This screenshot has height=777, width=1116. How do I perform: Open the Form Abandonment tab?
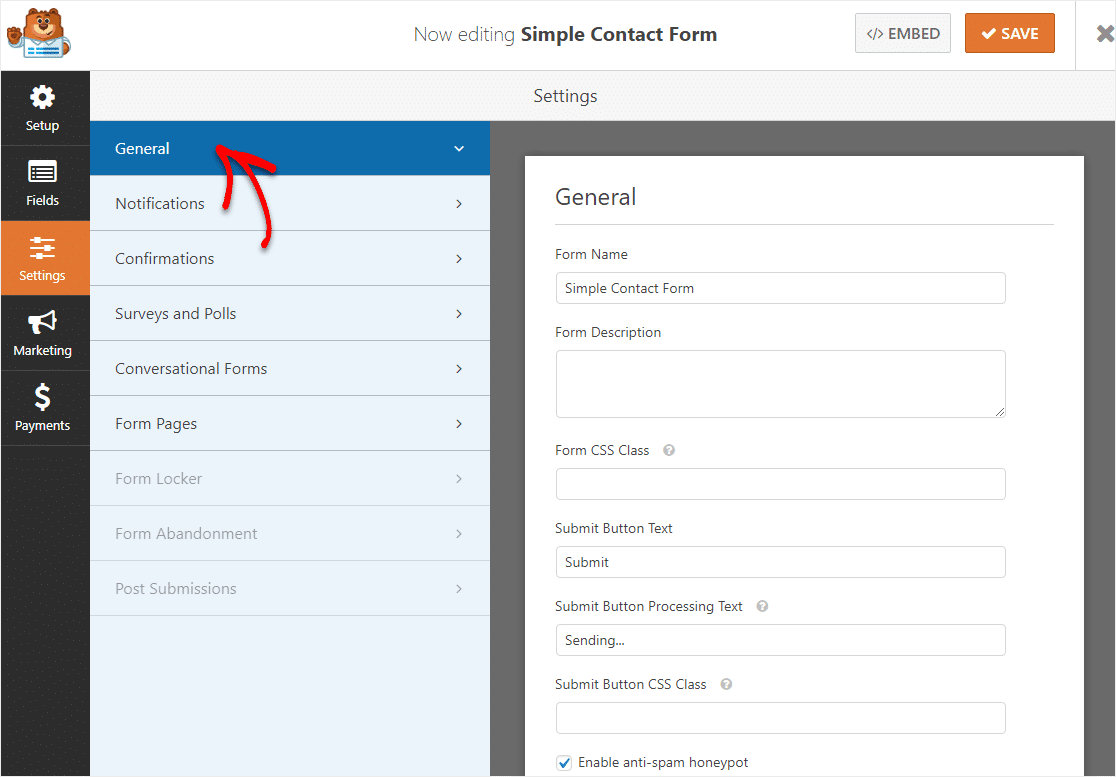pyautogui.click(x=290, y=534)
